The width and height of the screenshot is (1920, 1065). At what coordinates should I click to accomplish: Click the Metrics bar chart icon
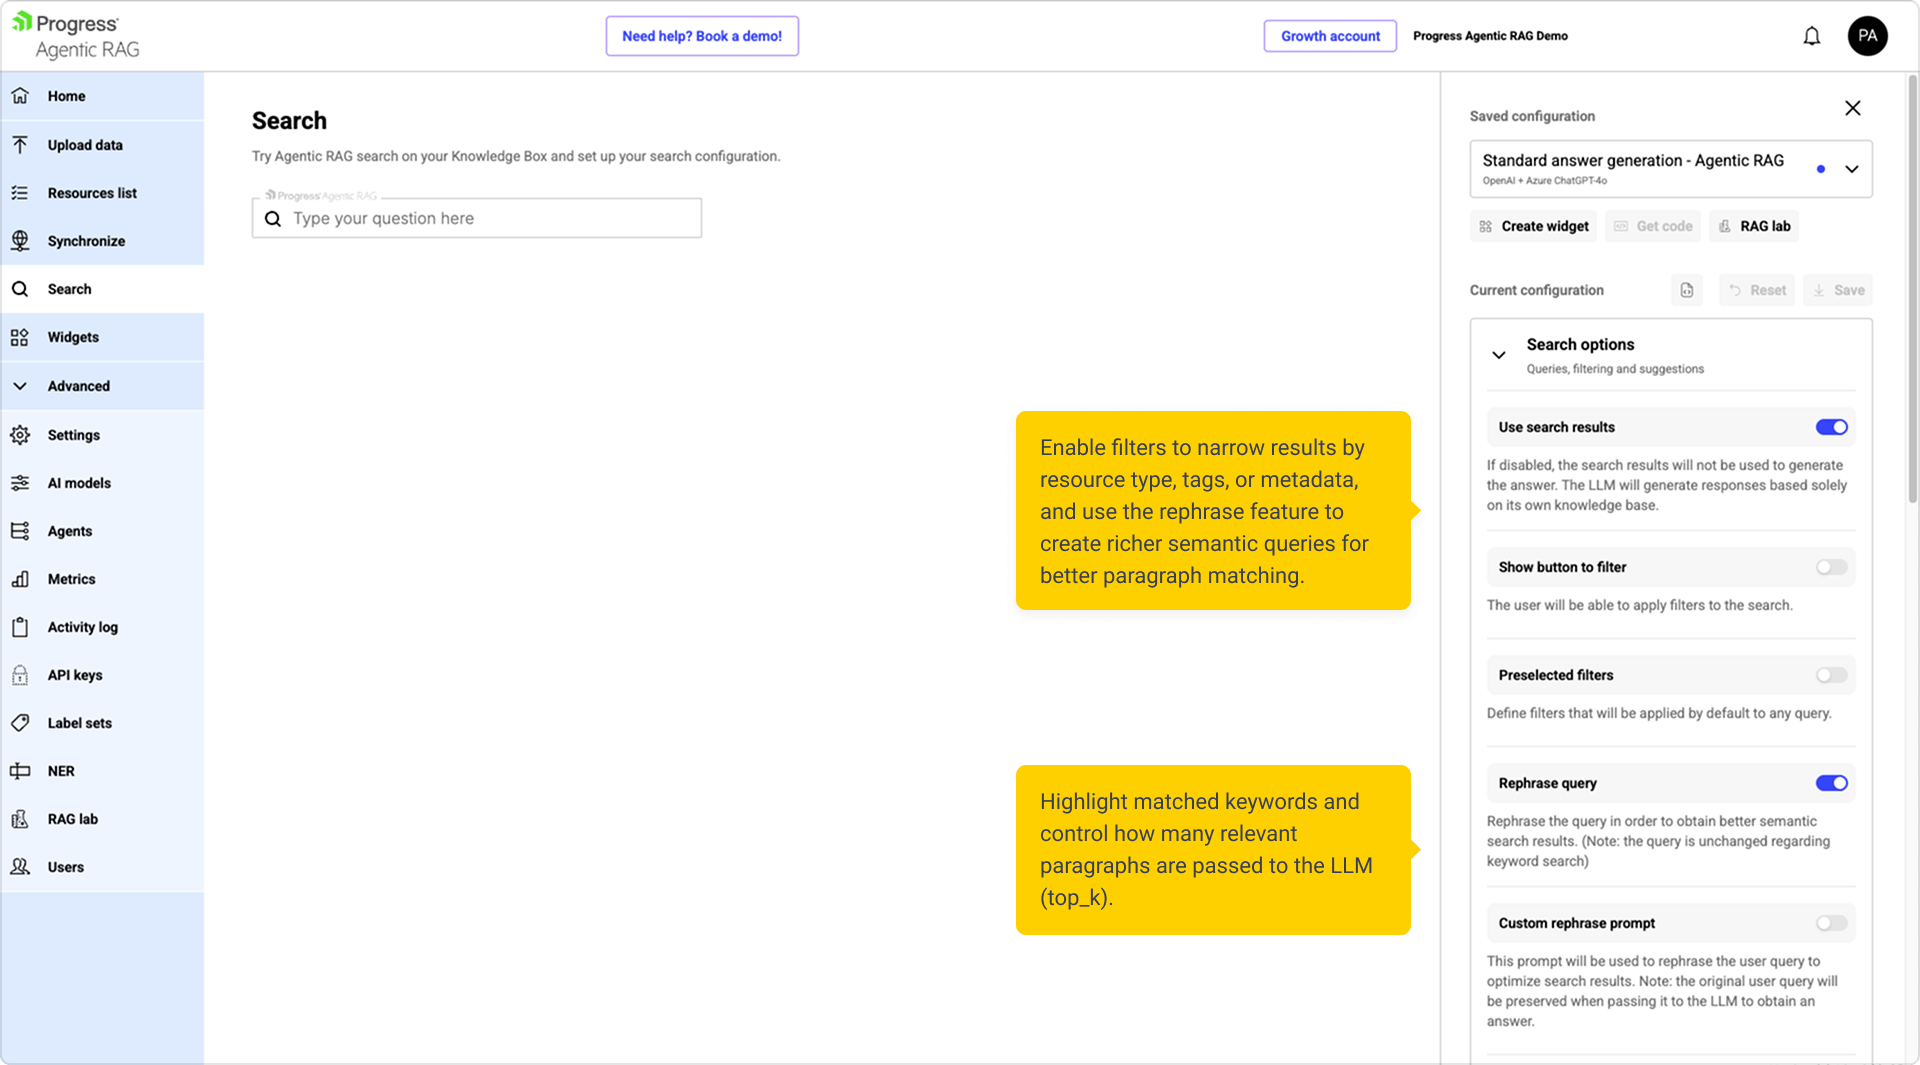pyautogui.click(x=20, y=579)
